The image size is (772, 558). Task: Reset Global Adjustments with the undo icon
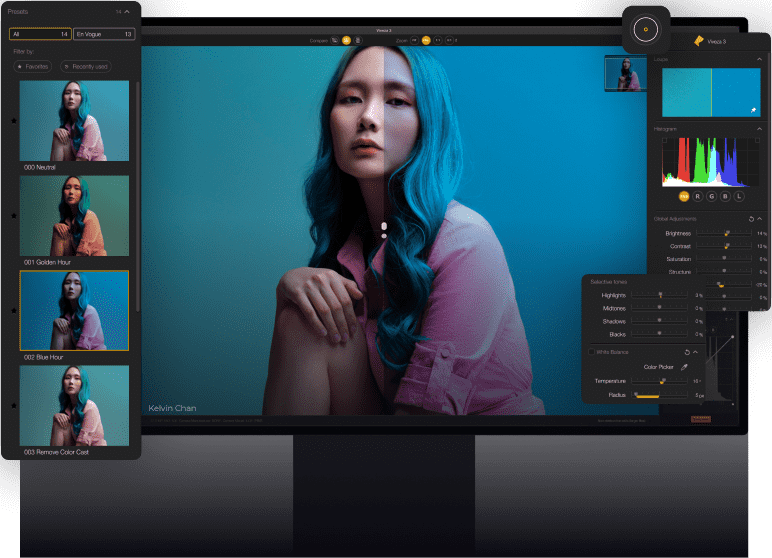coord(751,218)
